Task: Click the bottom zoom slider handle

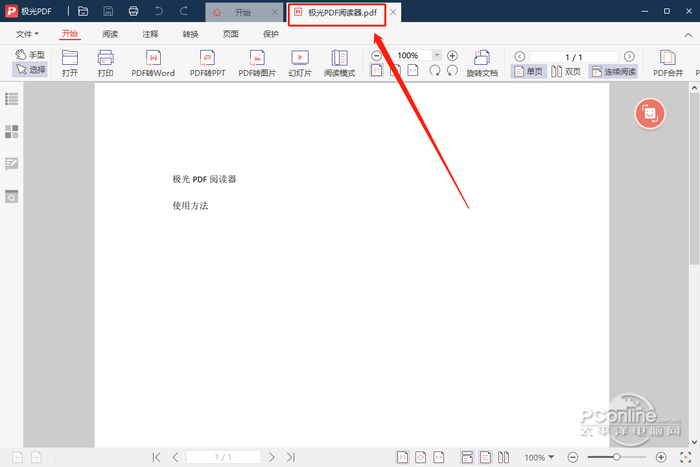Action: click(x=617, y=457)
